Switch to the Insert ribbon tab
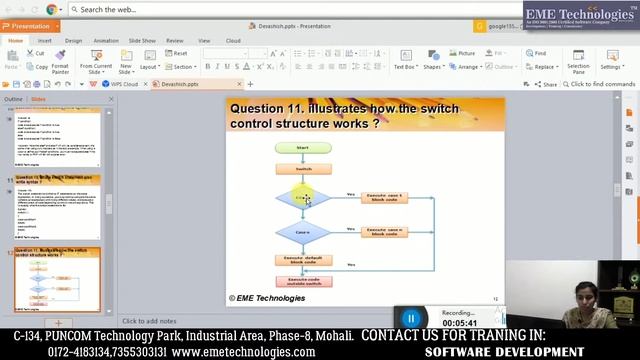 point(44,41)
